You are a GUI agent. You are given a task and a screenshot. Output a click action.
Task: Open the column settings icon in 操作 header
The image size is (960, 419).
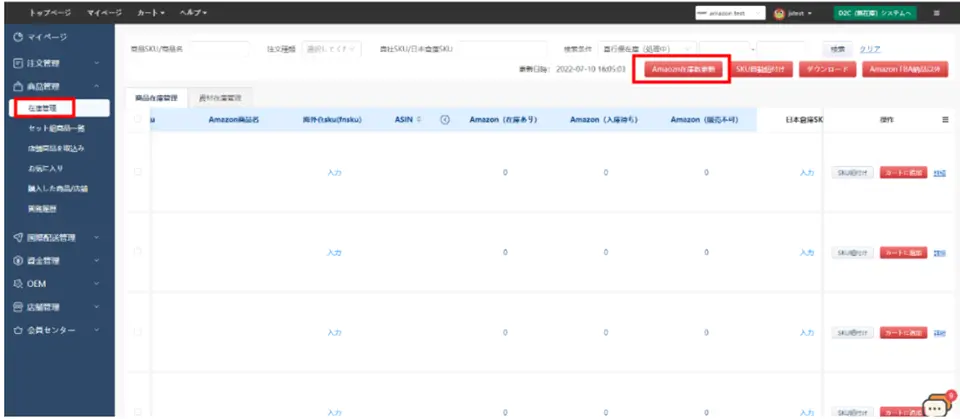click(945, 120)
